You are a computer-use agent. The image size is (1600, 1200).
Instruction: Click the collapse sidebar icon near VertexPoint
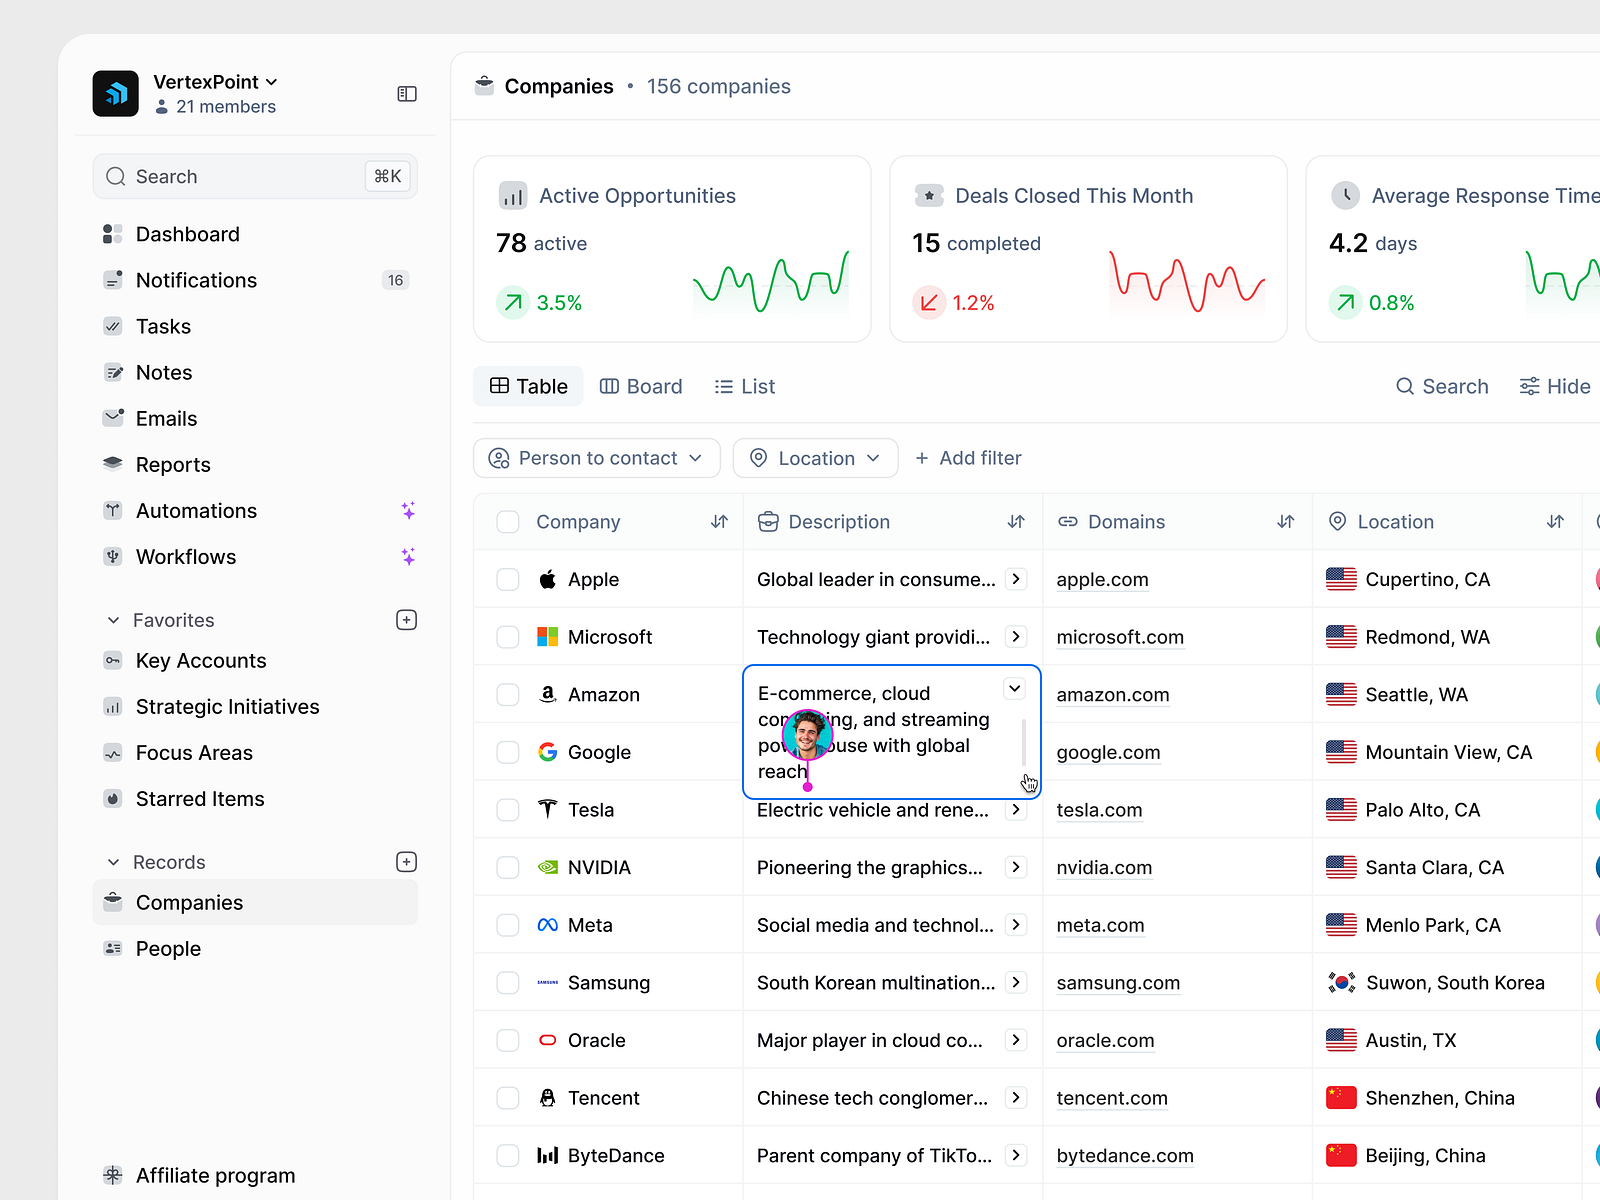[x=406, y=93]
